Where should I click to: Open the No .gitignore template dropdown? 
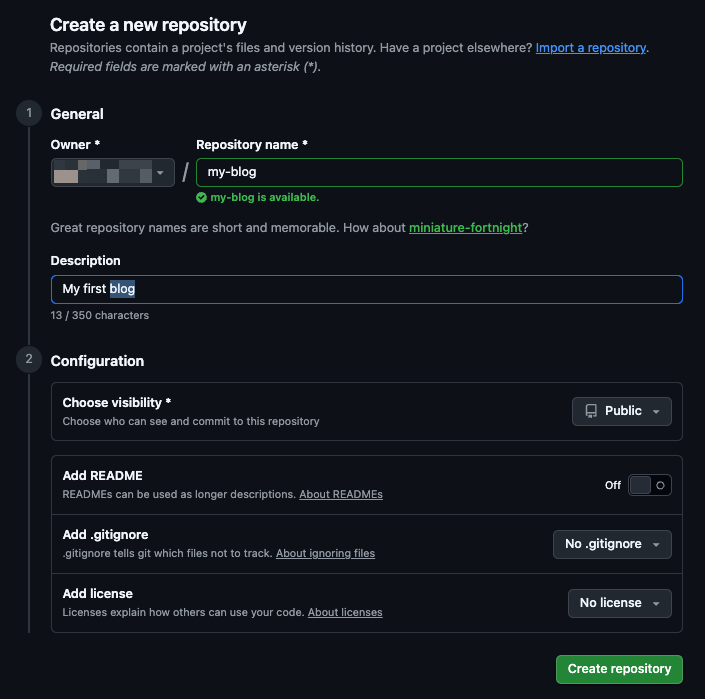611,544
